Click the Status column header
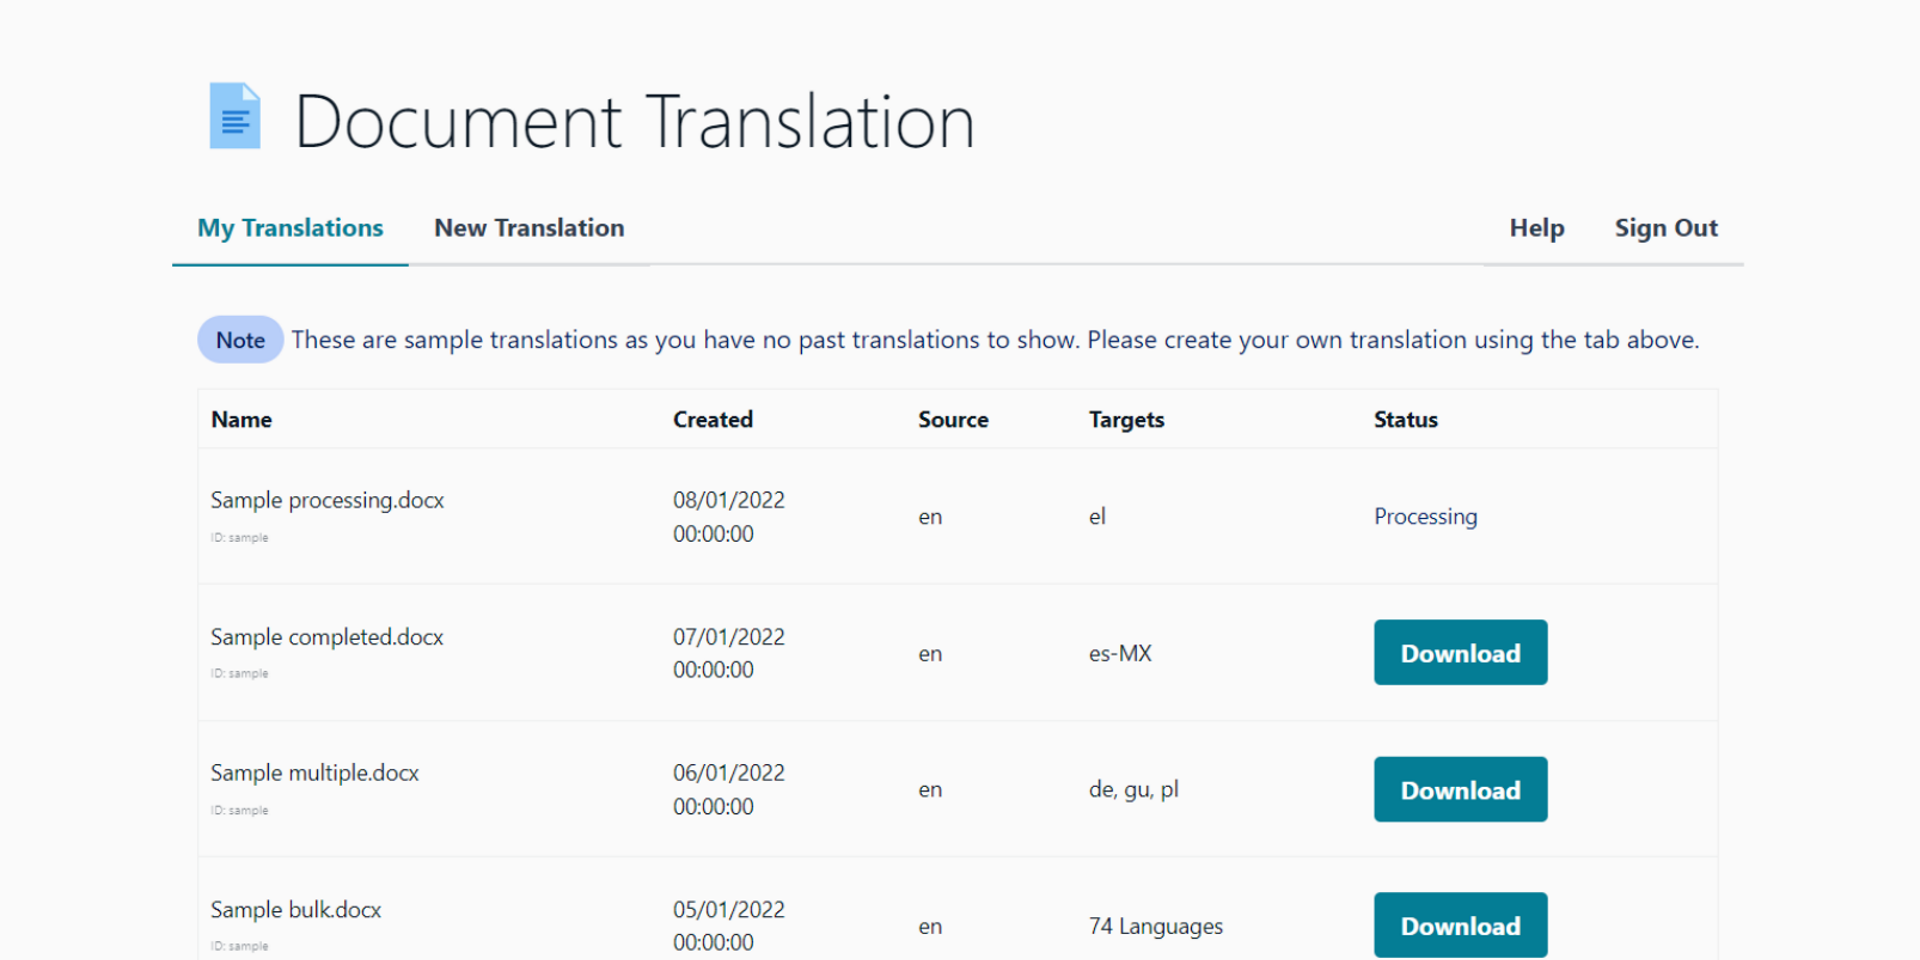The width and height of the screenshot is (1920, 960). point(1406,420)
